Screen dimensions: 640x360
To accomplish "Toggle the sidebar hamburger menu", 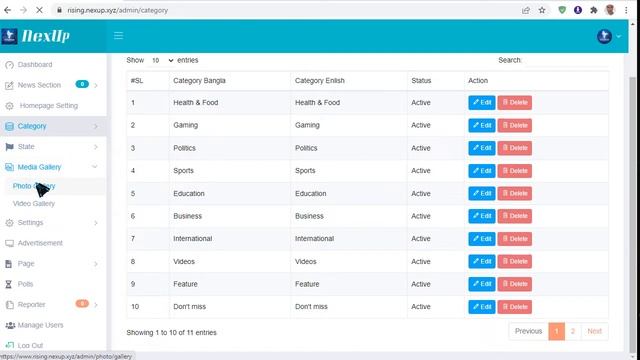I will click(x=118, y=36).
